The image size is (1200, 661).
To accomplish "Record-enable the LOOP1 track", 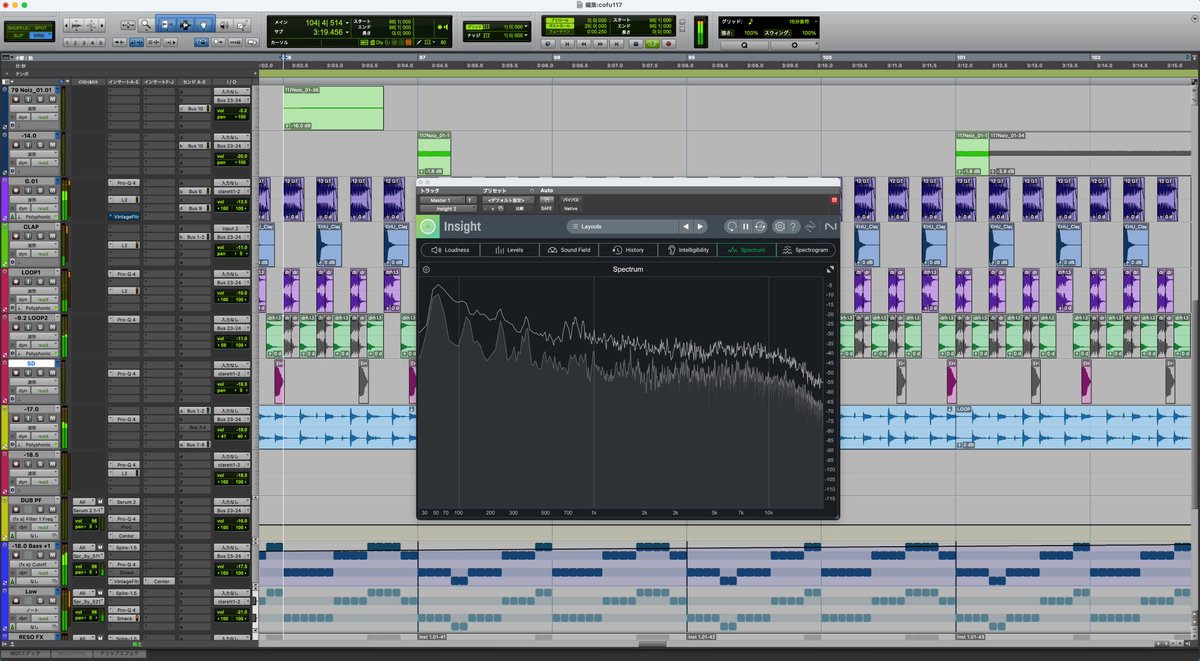I will tap(16, 281).
